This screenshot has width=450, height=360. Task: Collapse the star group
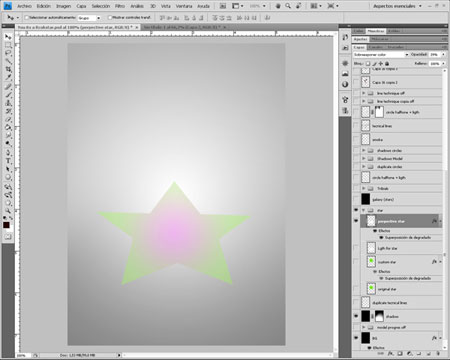[x=364, y=210]
